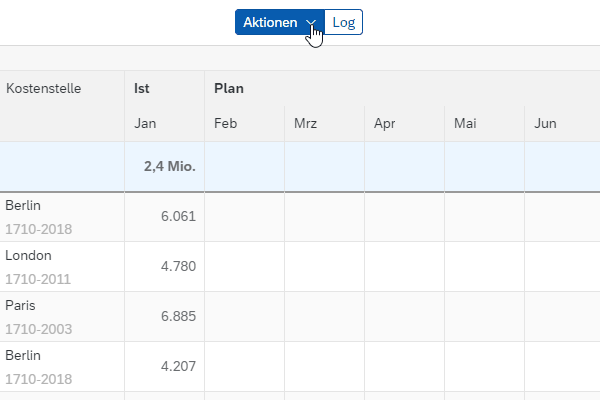This screenshot has height=400, width=600.
Task: Select the Ist column header
Action: pos(142,88)
